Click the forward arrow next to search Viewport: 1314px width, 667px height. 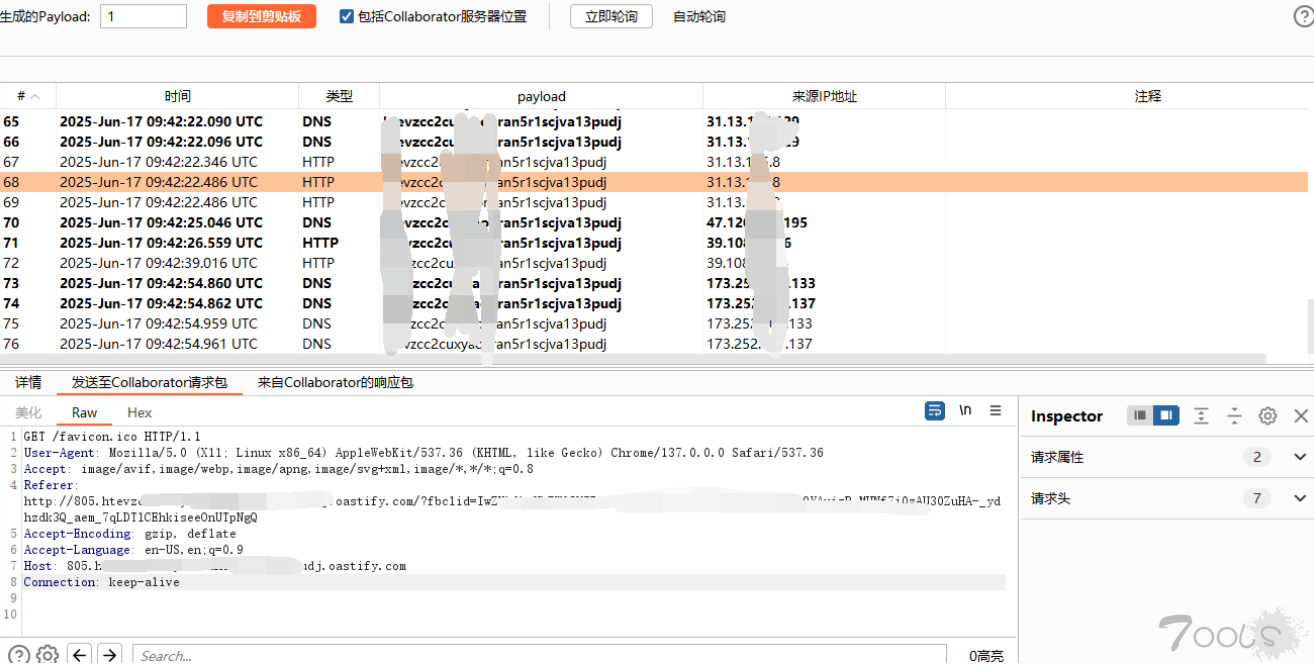(109, 655)
